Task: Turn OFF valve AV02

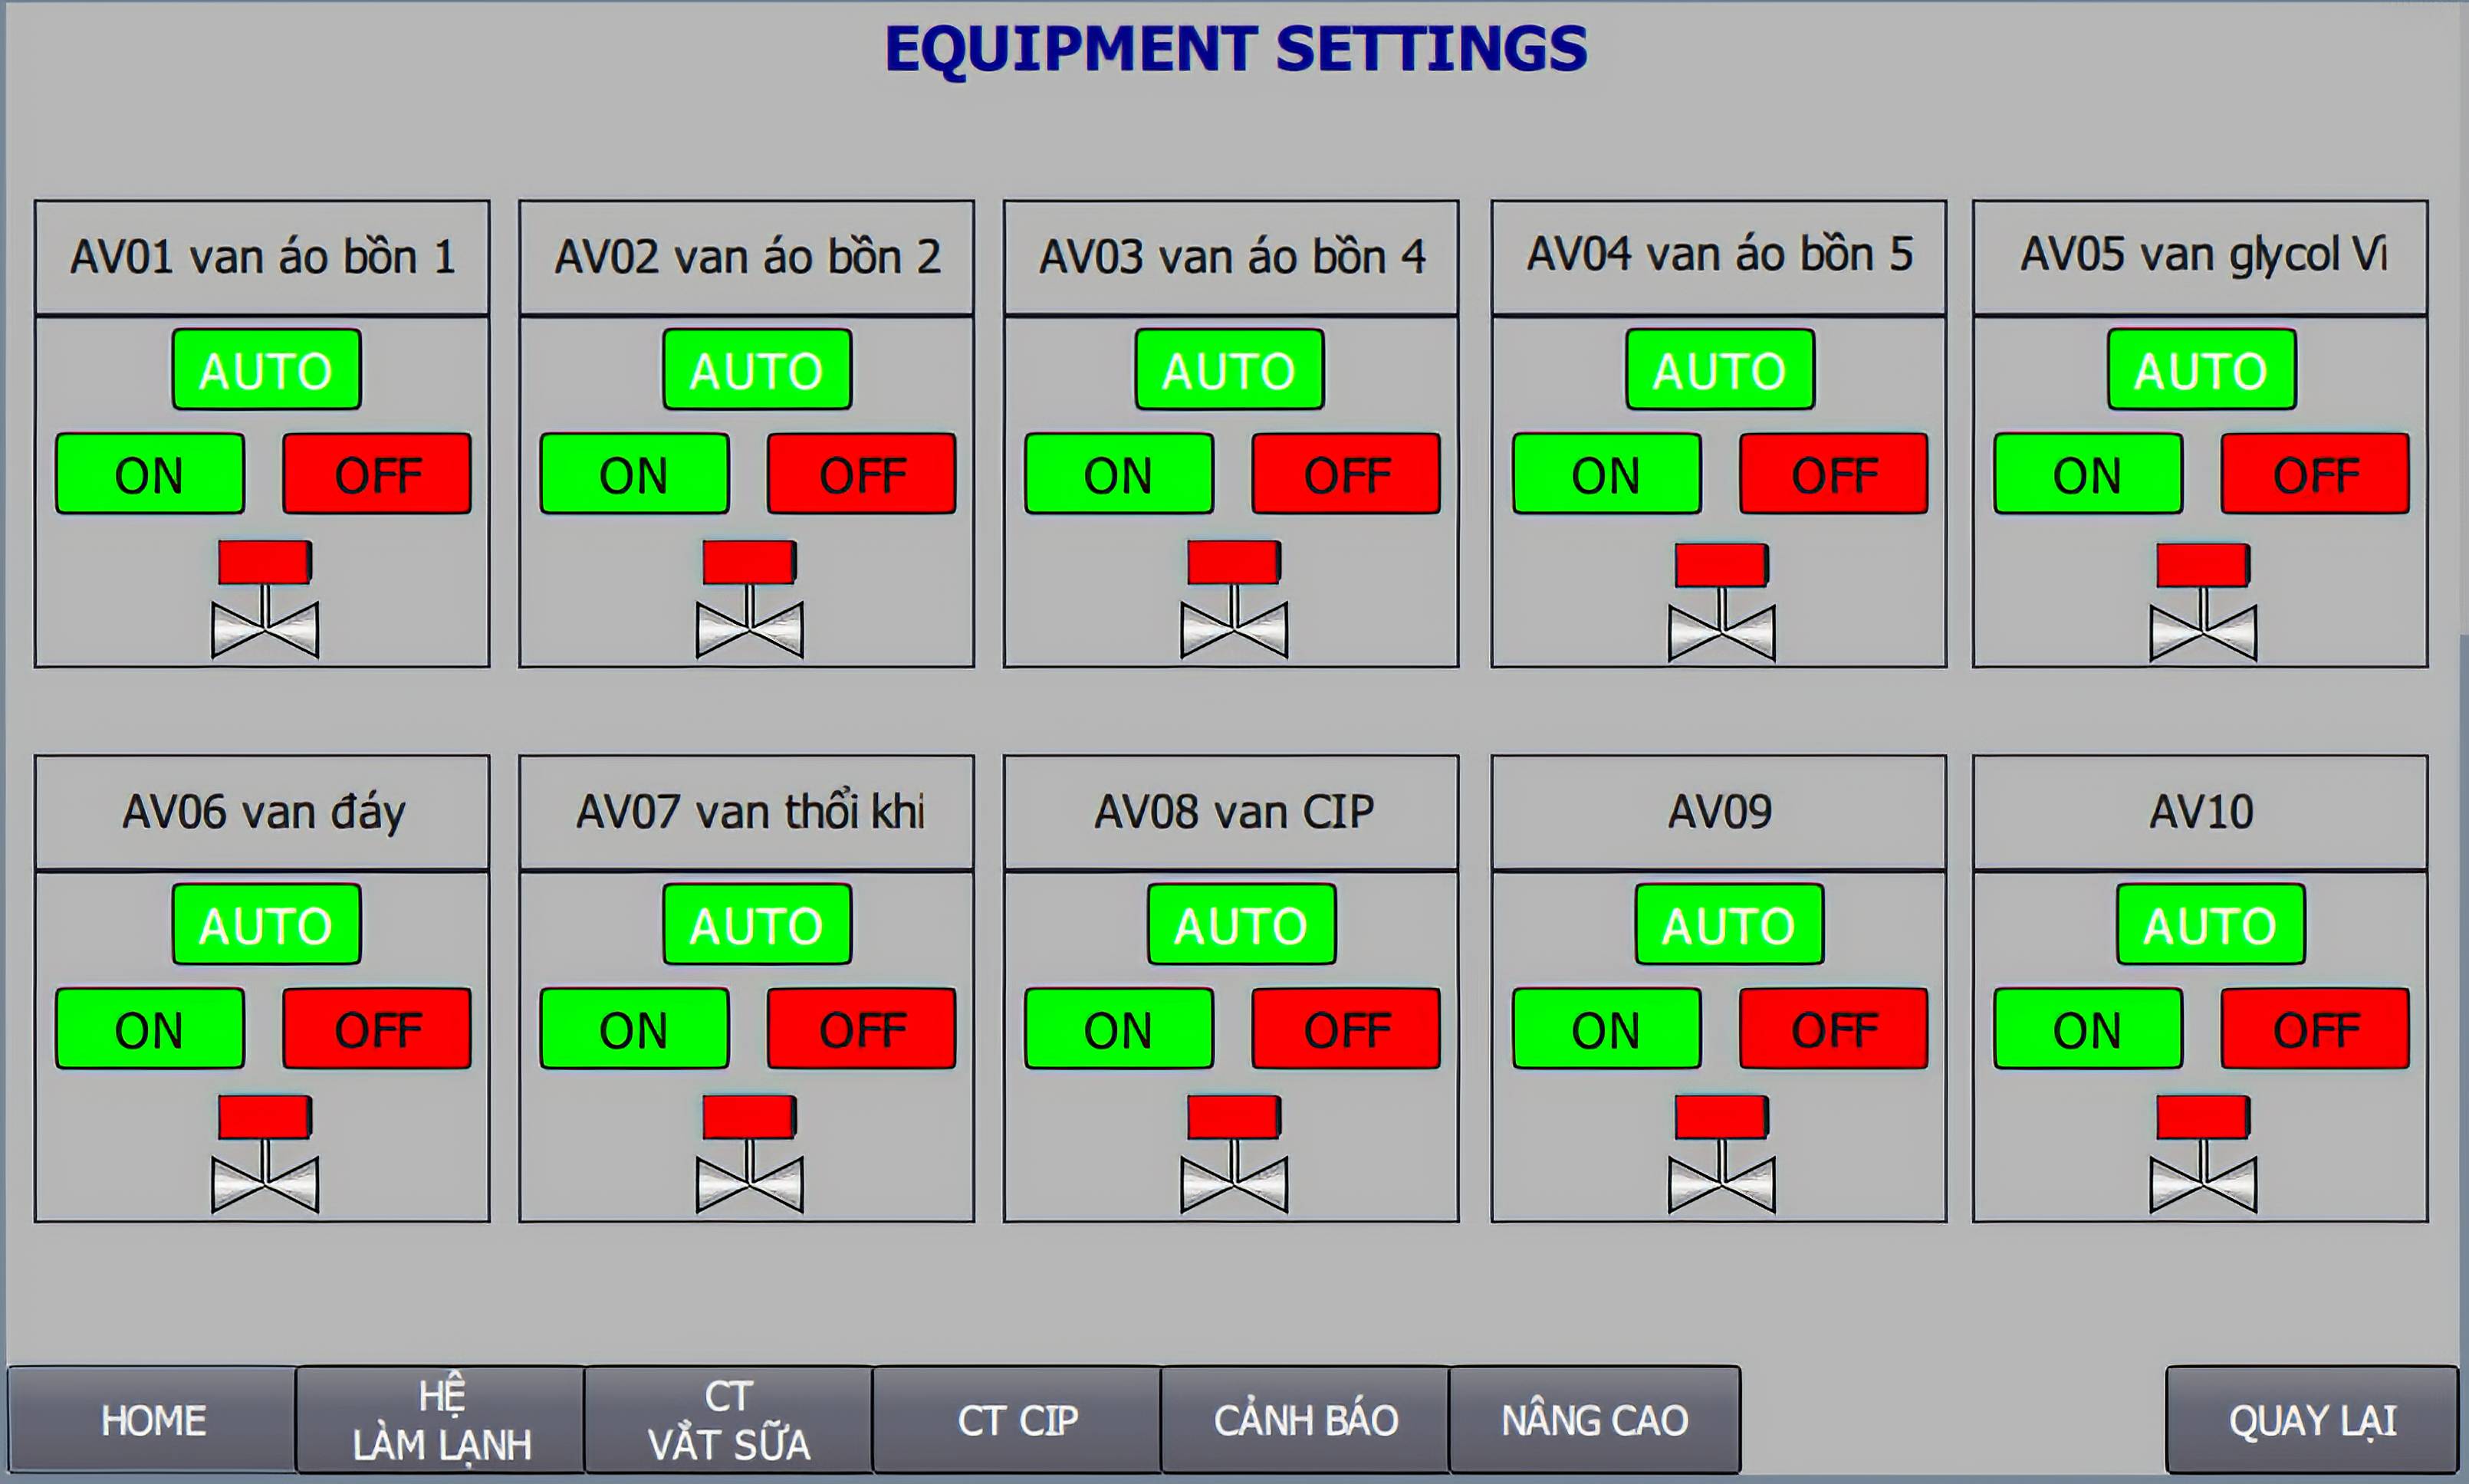Action: [x=862, y=474]
